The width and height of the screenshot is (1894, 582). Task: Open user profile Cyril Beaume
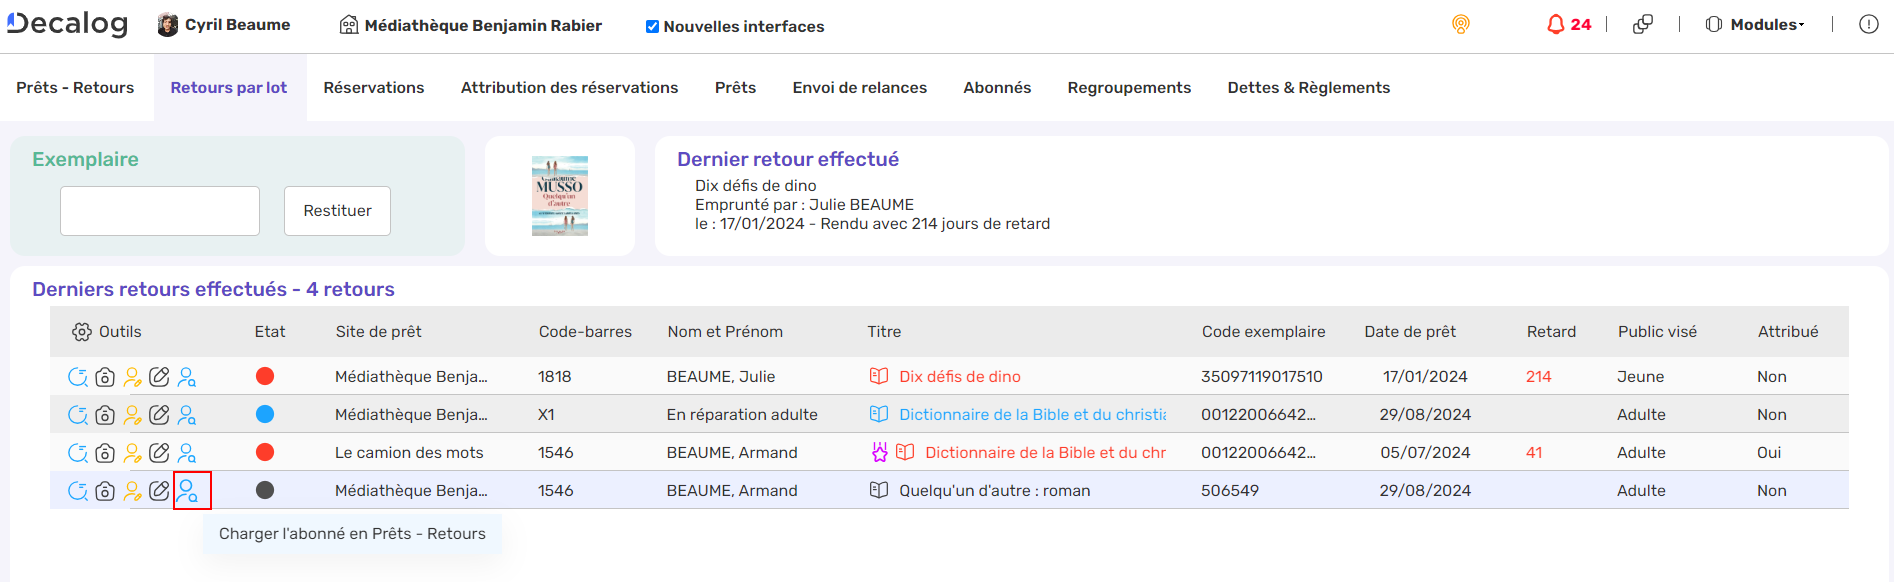click(224, 24)
